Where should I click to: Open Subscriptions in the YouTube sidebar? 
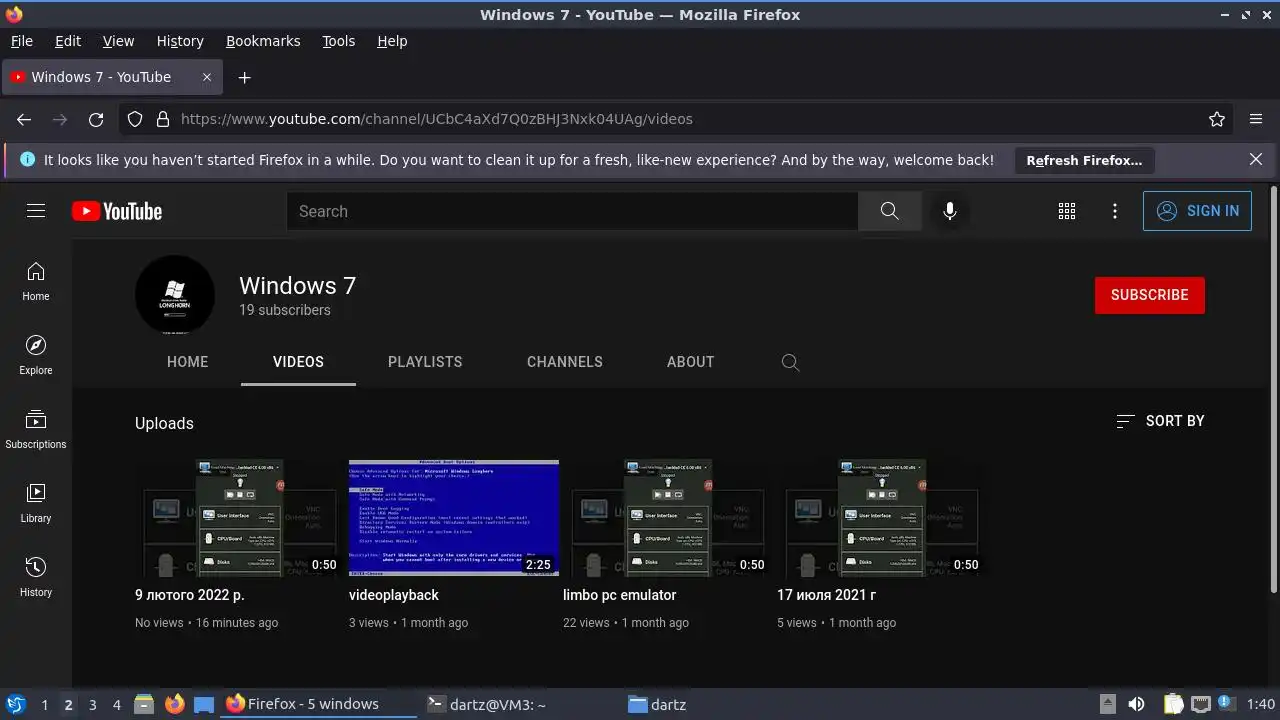pos(36,429)
